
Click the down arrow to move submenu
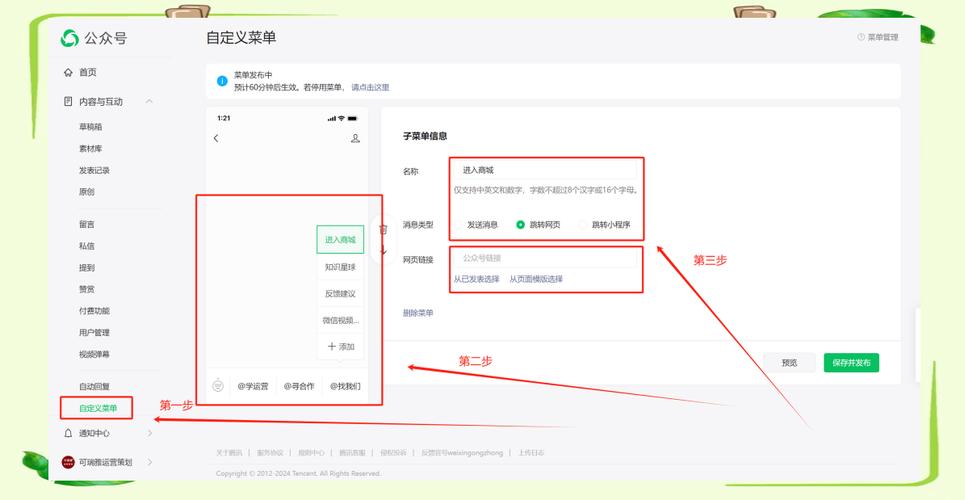(x=382, y=250)
